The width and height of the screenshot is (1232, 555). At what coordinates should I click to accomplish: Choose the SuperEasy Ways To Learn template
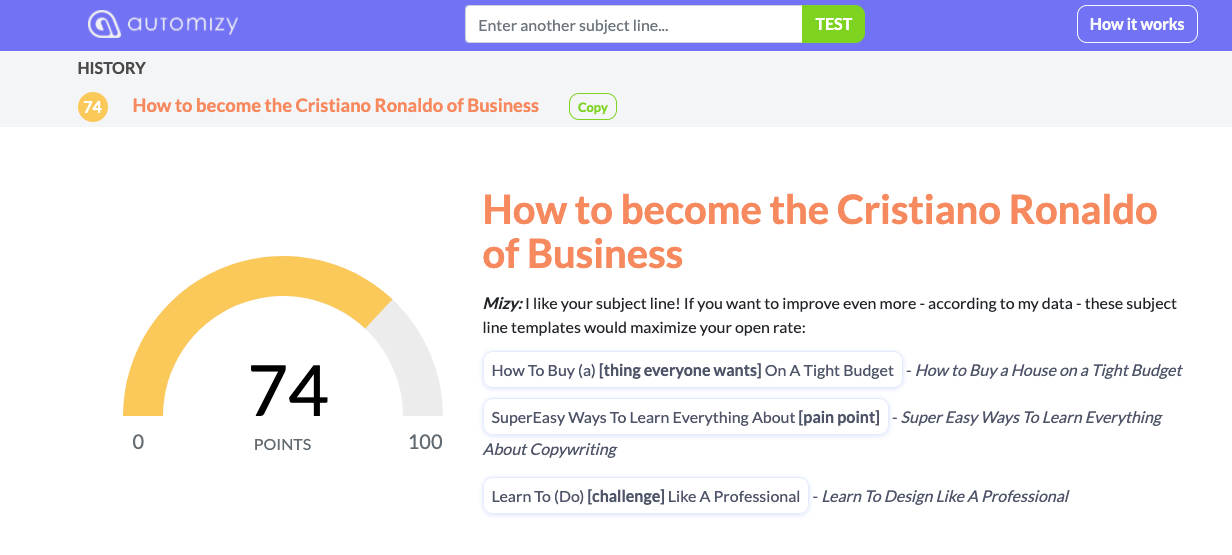coord(686,417)
